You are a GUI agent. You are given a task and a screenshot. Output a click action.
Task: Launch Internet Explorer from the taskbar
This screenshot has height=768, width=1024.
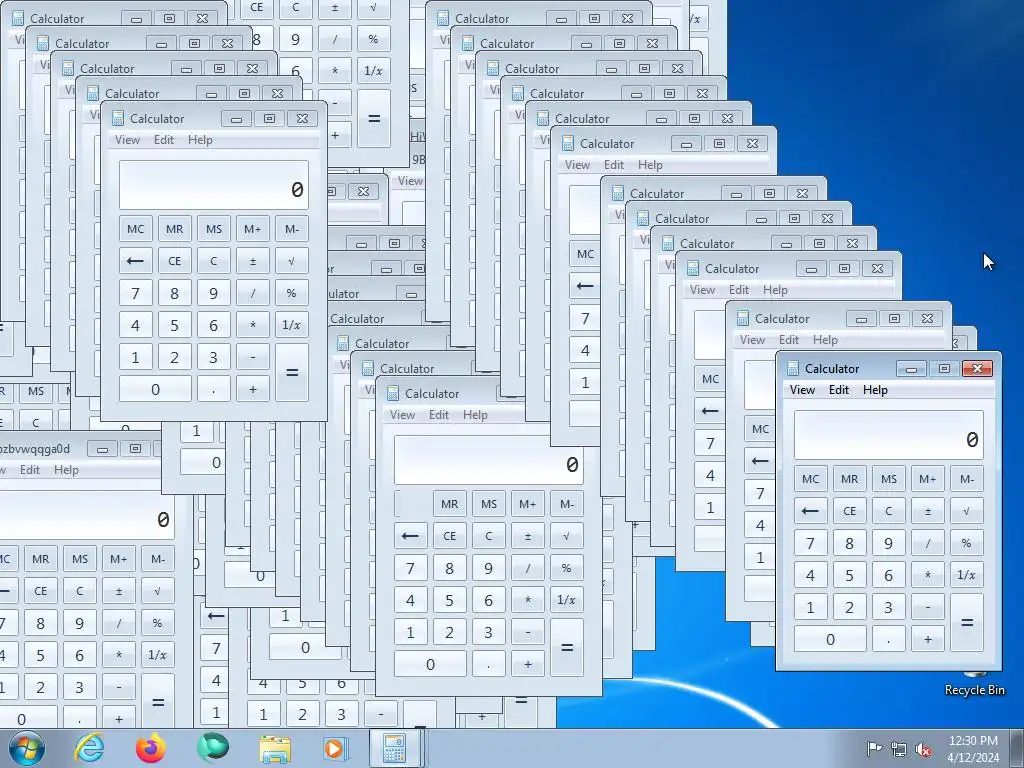(x=89, y=748)
